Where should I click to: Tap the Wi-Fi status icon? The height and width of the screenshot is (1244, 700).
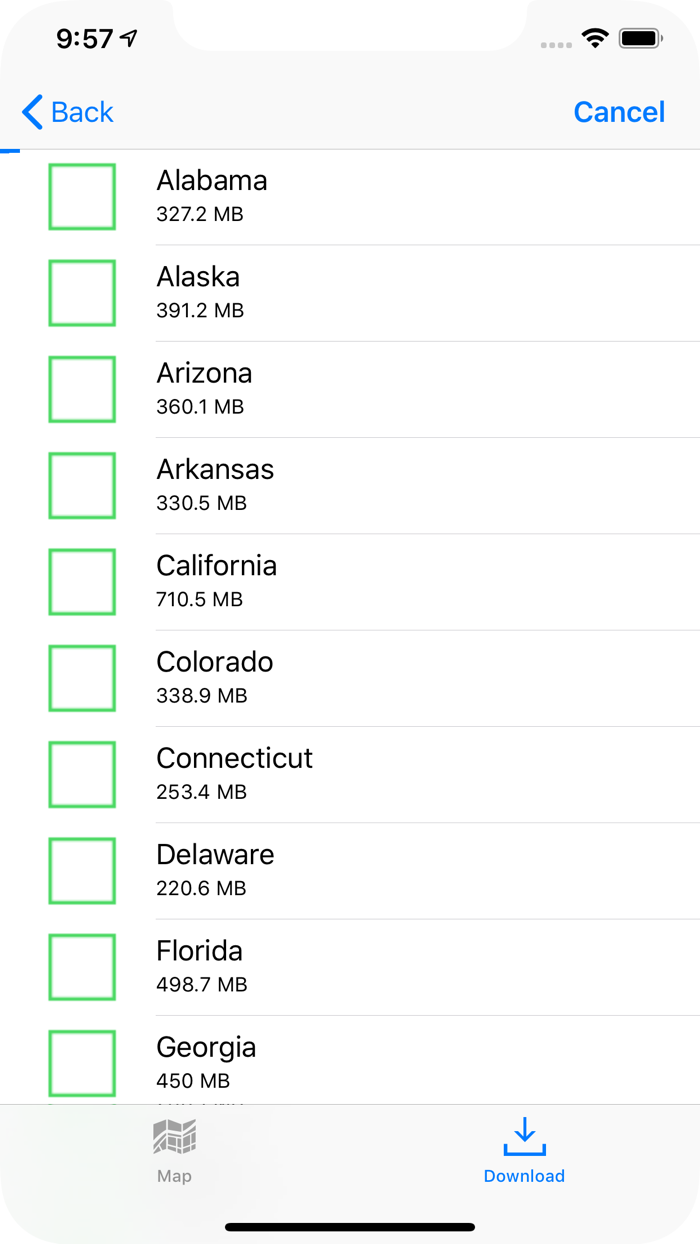pyautogui.click(x=595, y=39)
